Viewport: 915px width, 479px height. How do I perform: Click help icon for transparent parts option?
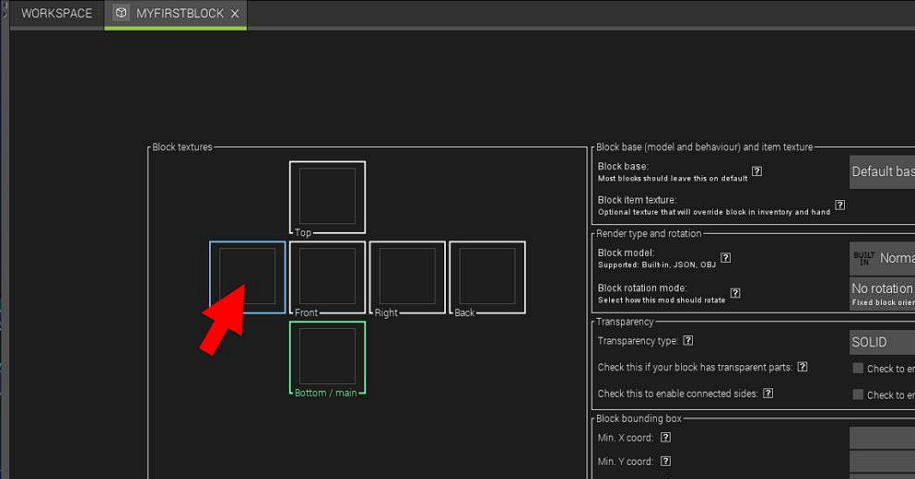(803, 367)
